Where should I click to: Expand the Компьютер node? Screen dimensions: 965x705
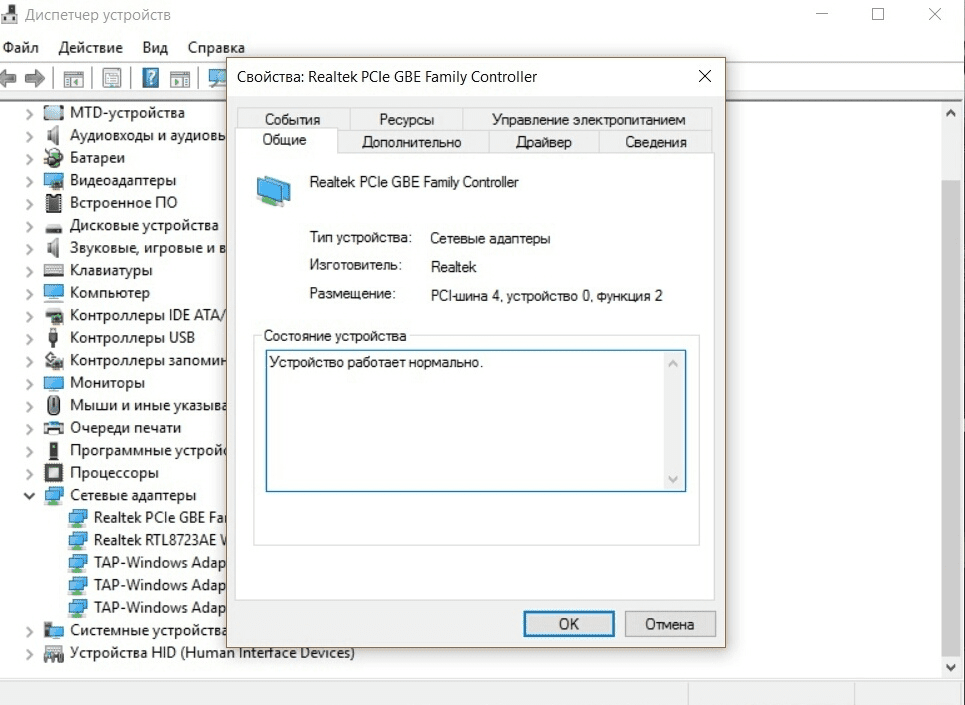pos(30,293)
